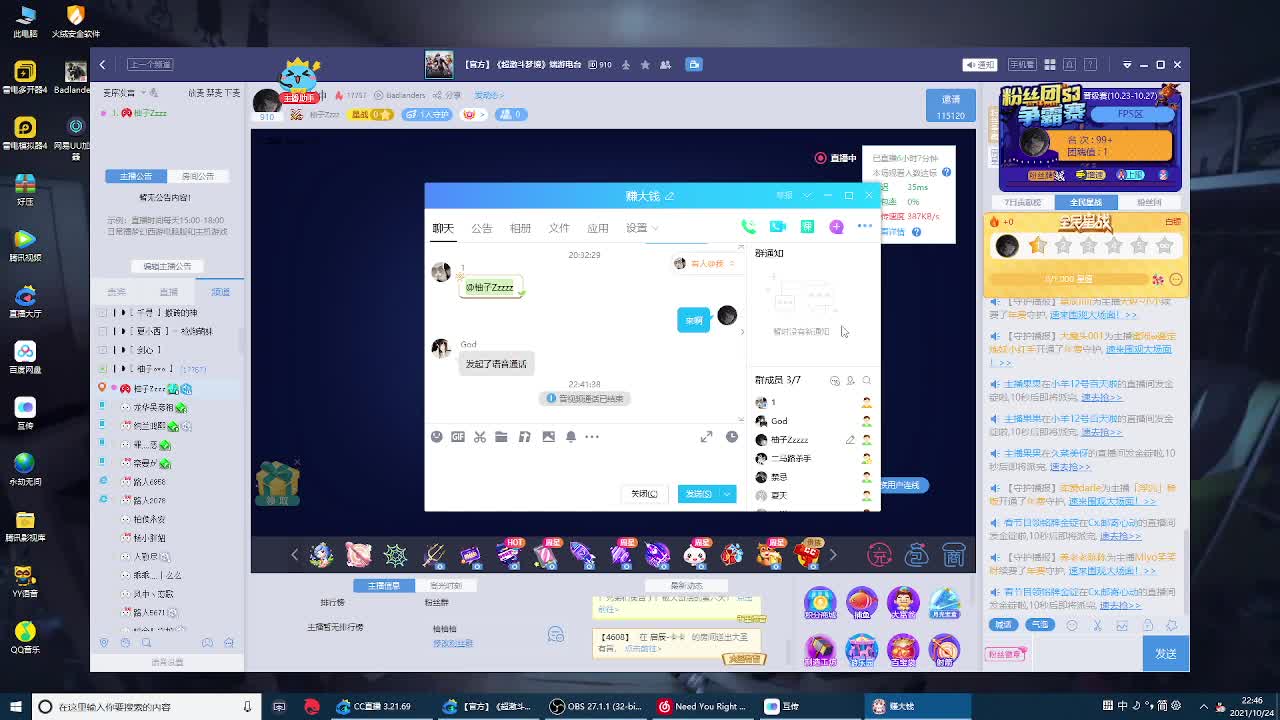Open the image insert icon in the chat toolbar

coord(547,437)
